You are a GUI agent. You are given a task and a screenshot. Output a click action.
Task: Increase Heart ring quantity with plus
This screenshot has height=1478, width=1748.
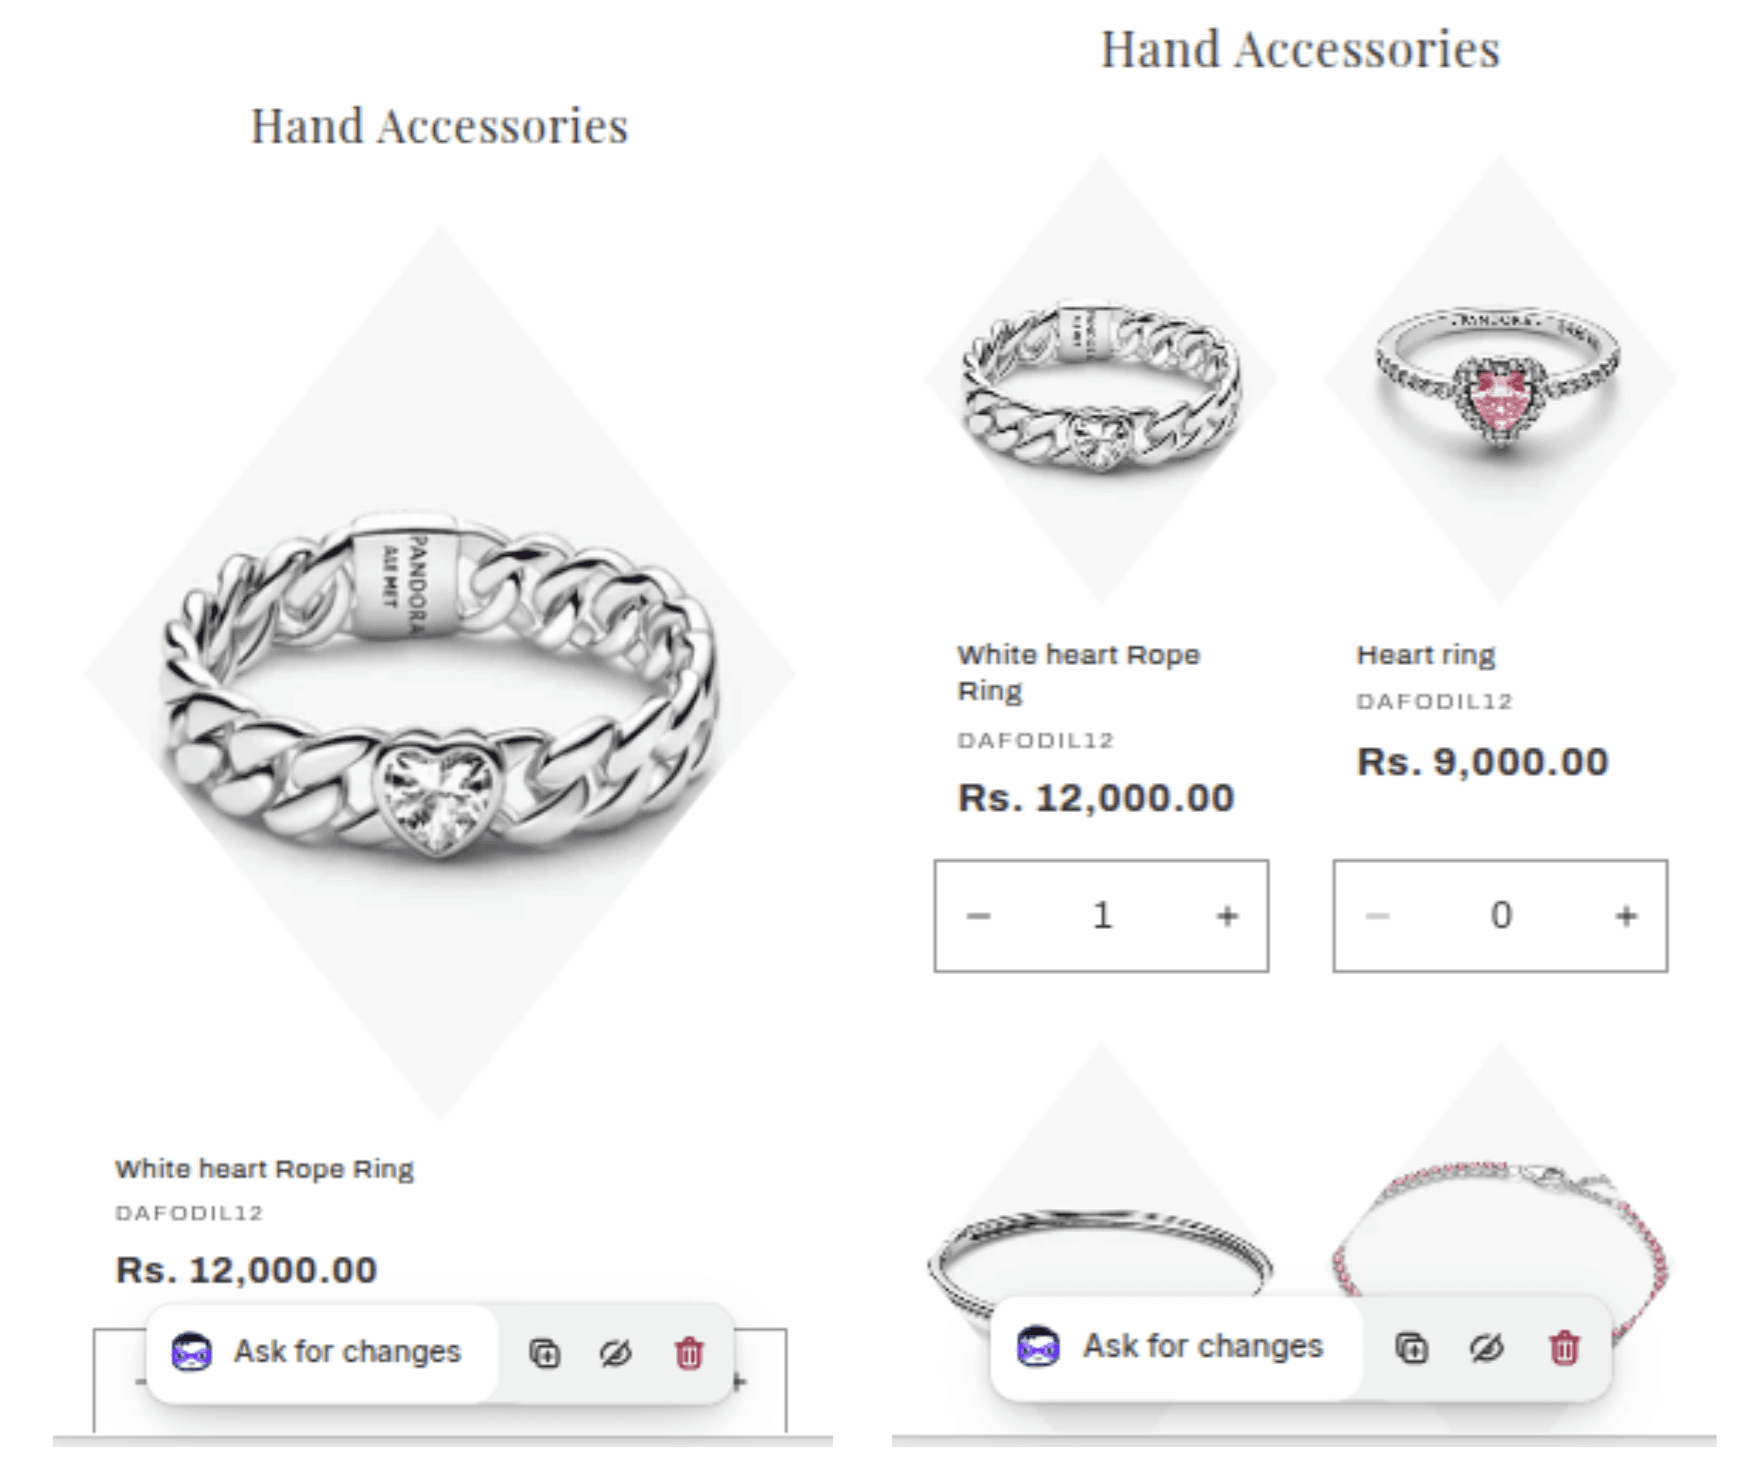point(1626,915)
